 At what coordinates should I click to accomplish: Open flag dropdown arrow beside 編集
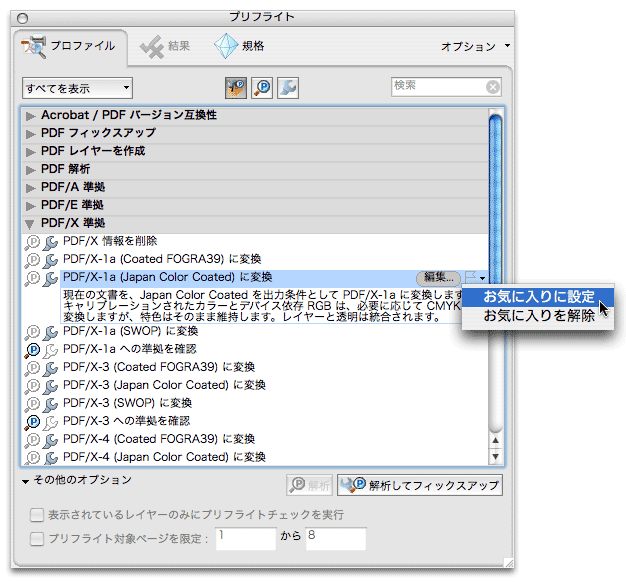point(482,278)
